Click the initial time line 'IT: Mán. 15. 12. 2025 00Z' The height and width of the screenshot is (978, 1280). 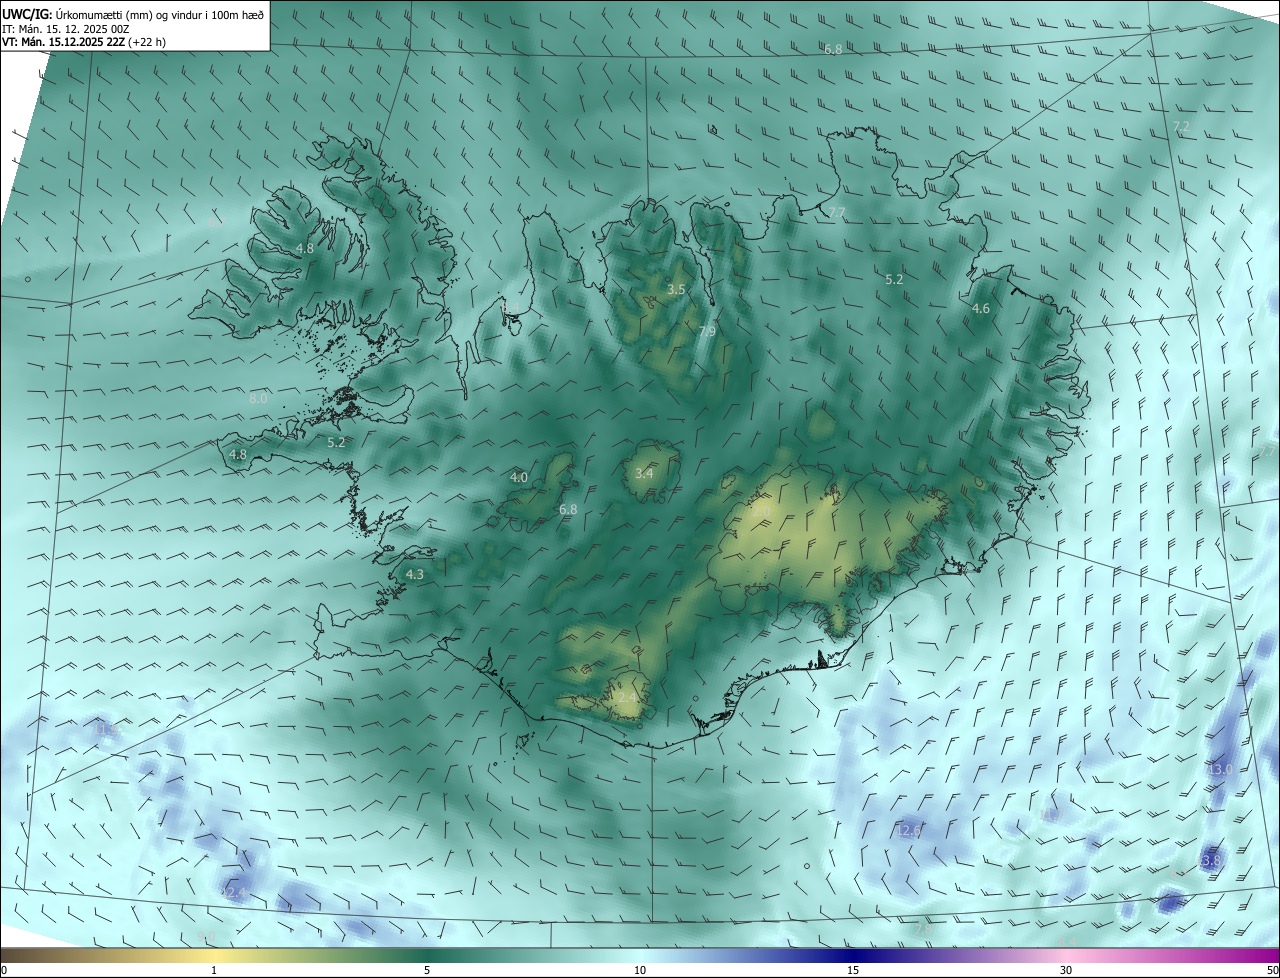65,28
